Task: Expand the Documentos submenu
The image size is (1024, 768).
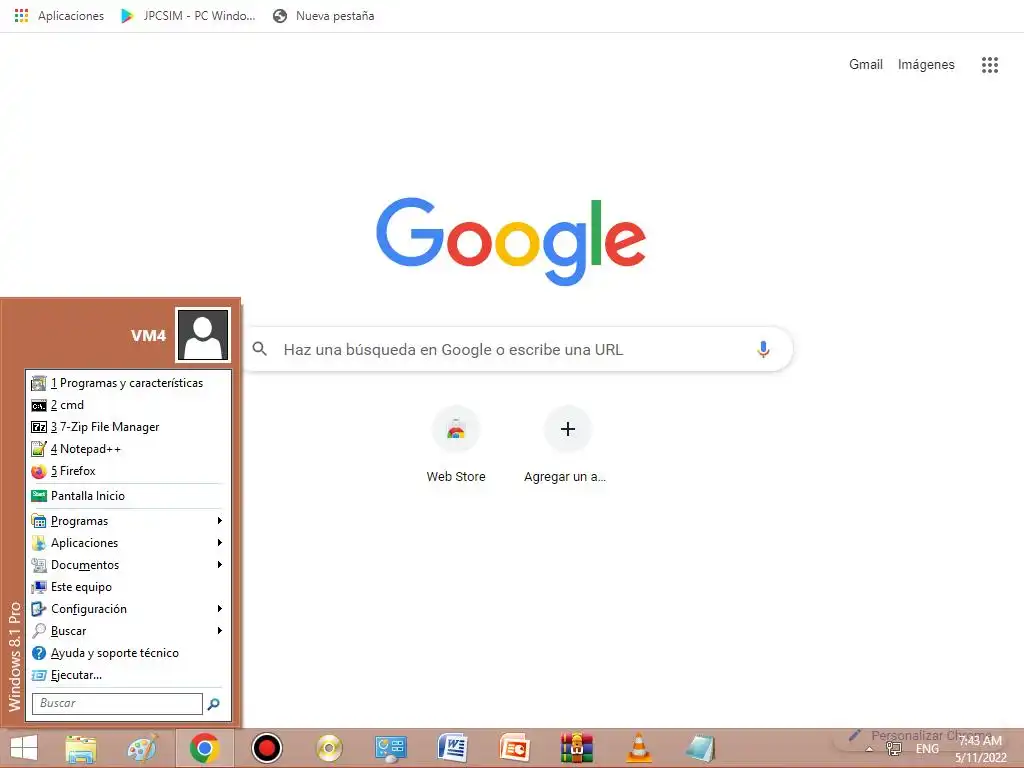Action: (x=128, y=565)
